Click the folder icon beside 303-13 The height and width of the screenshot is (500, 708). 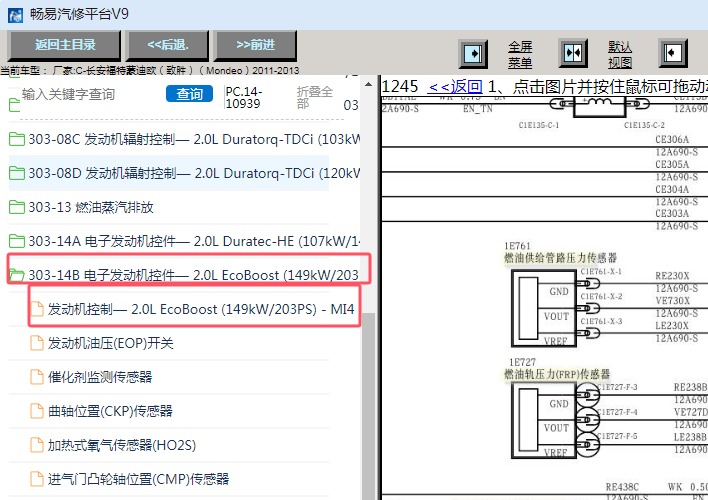(x=17, y=207)
